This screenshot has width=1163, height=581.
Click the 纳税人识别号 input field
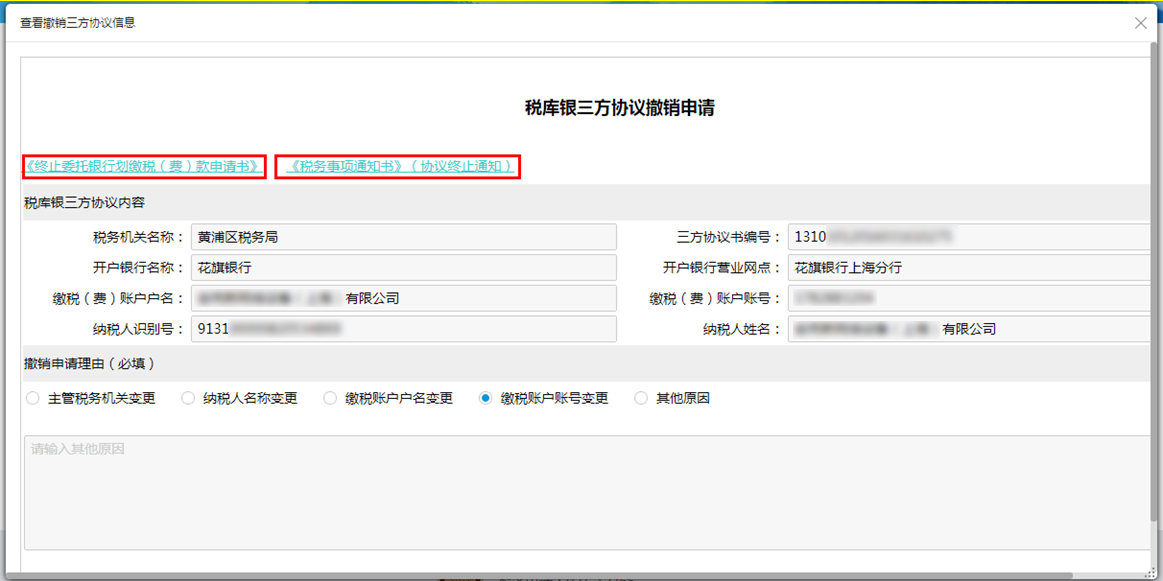pos(403,329)
